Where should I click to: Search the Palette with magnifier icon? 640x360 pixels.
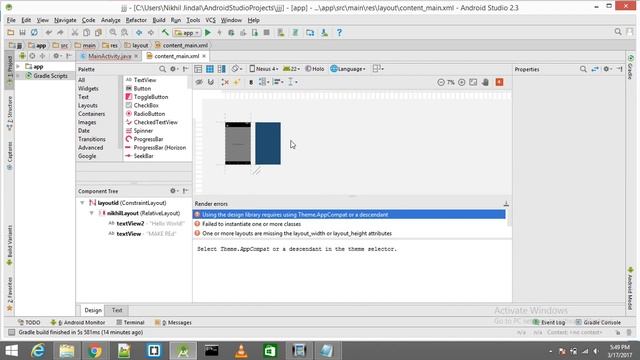[162, 69]
